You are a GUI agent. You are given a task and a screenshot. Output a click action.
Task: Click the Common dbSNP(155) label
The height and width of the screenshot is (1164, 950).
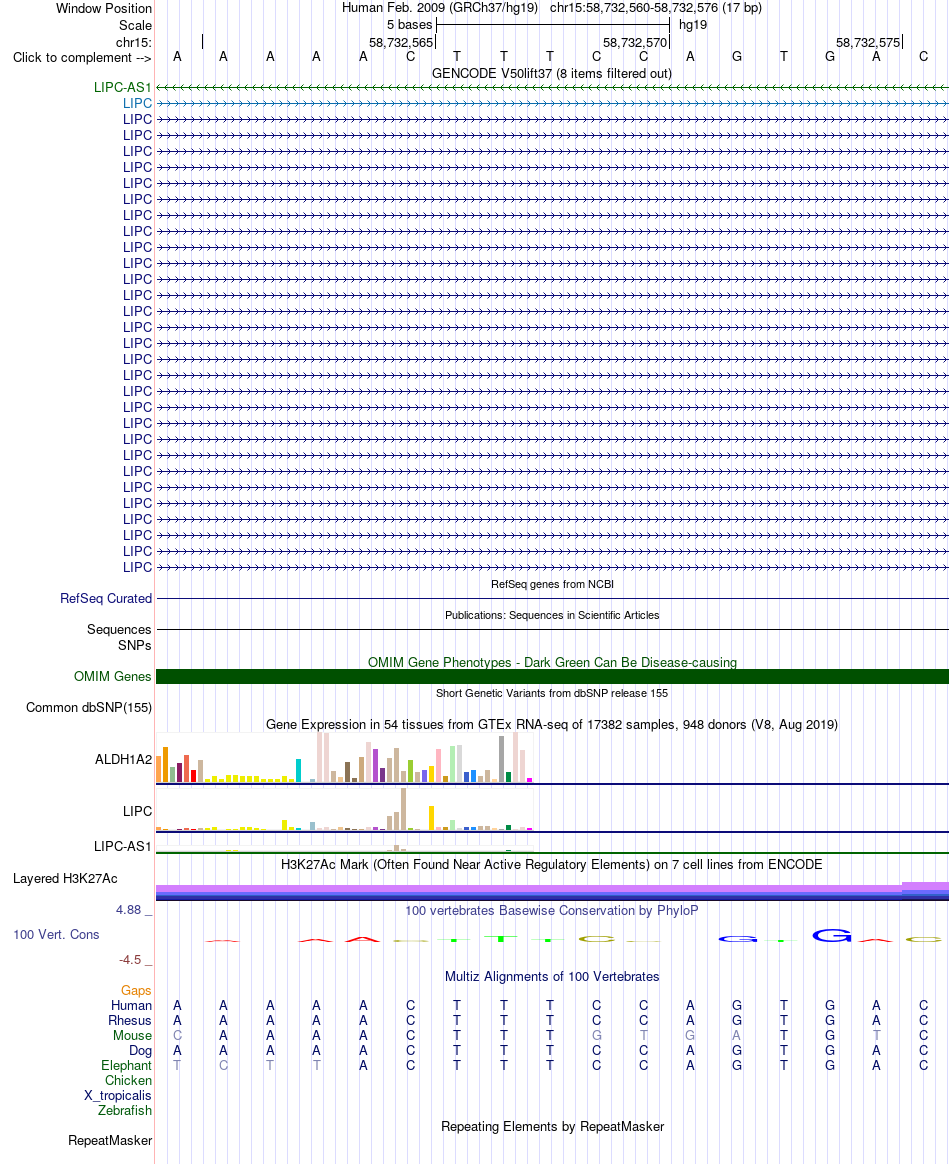pyautogui.click(x=89, y=707)
